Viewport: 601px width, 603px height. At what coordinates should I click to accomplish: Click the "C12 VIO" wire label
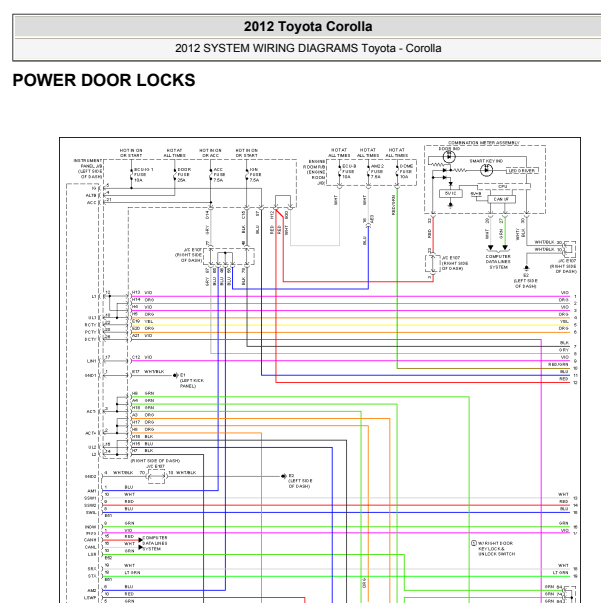(142, 357)
